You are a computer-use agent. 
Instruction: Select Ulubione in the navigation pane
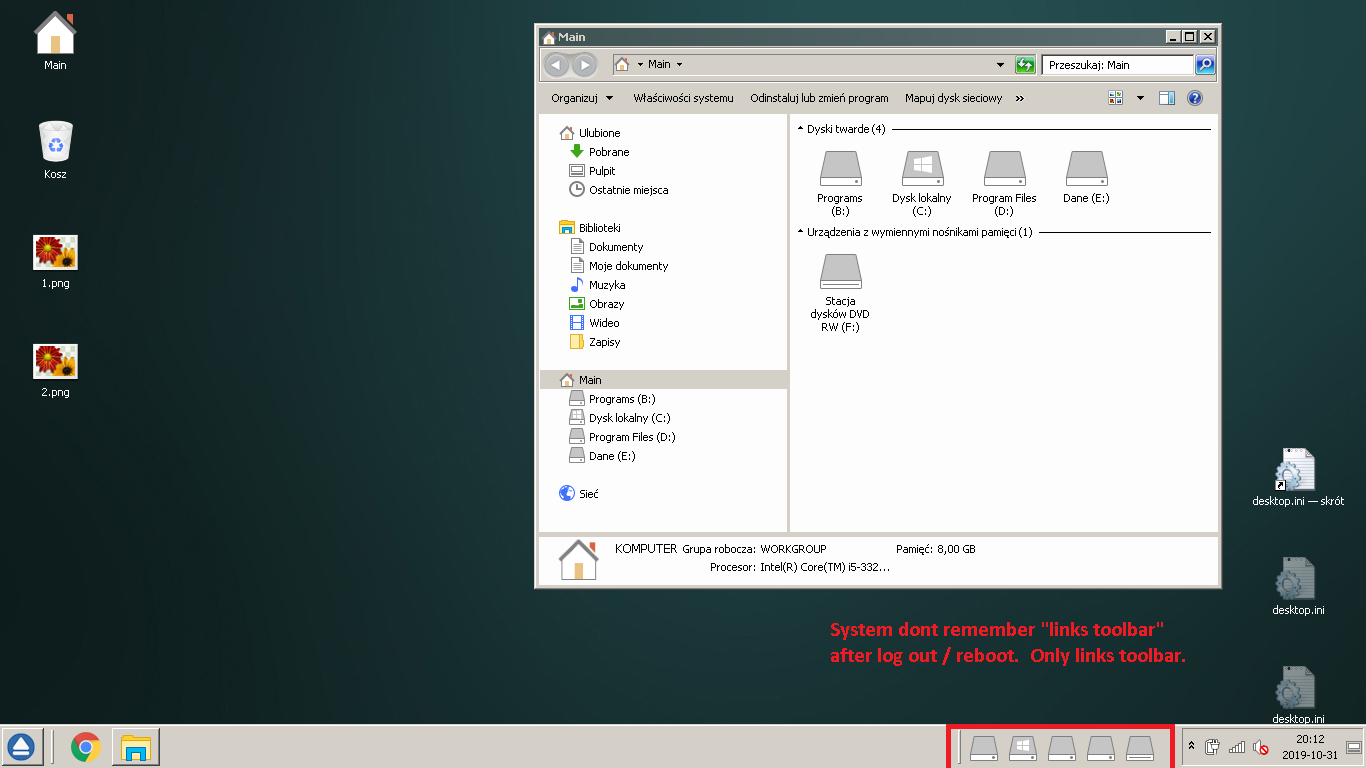point(599,133)
